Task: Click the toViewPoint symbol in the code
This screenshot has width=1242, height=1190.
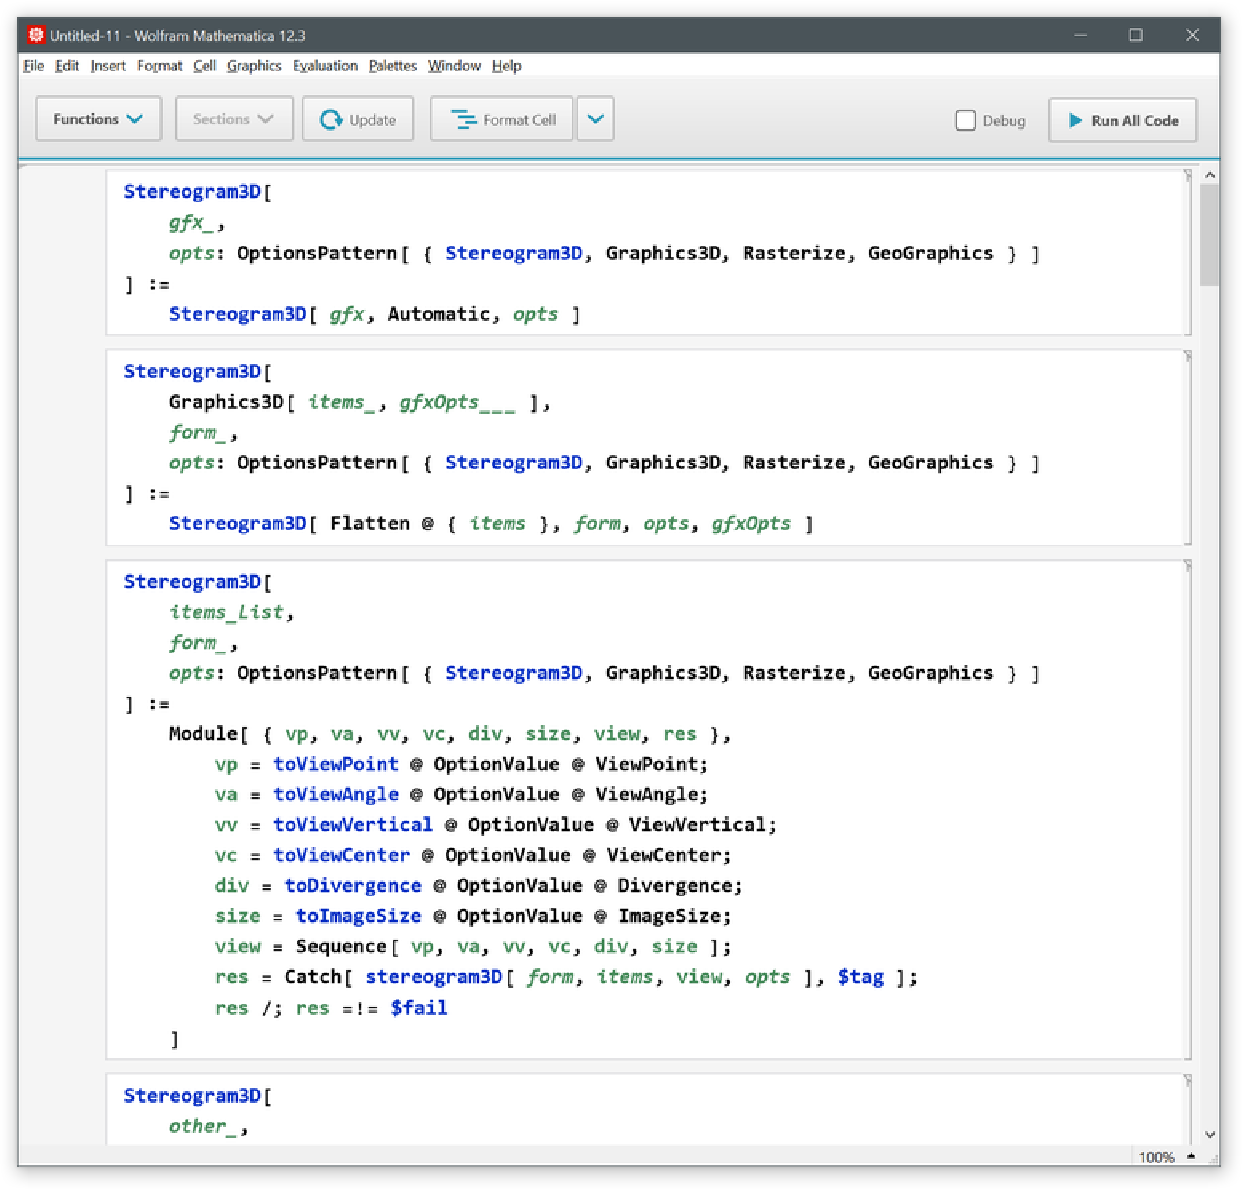Action: pos(335,764)
